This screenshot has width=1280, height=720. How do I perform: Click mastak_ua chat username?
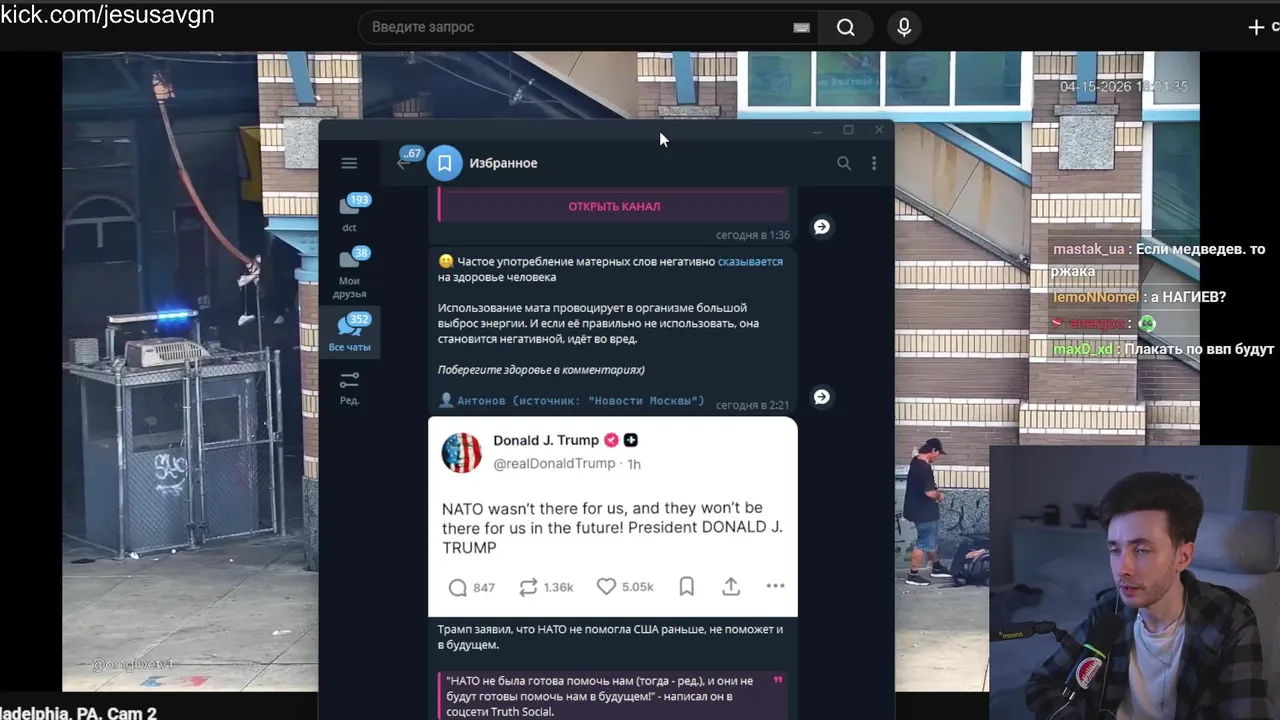click(1089, 249)
